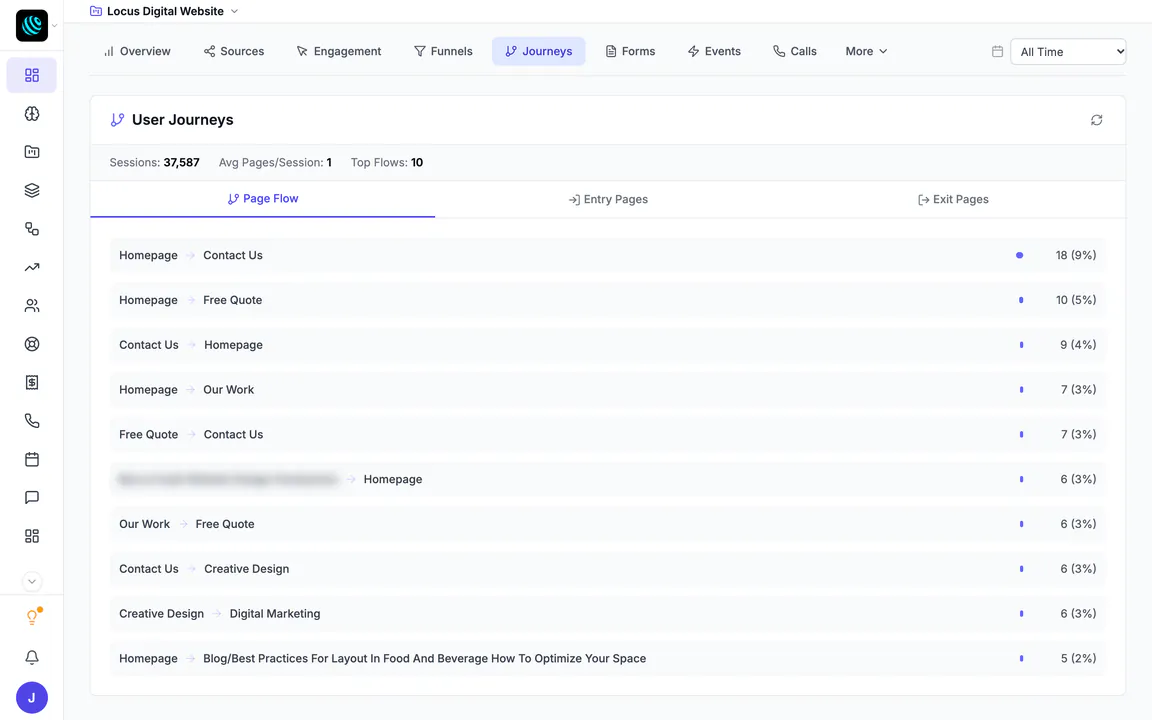1152x720 pixels.
Task: Click the User Journeys heading
Action: pyautogui.click(x=182, y=120)
